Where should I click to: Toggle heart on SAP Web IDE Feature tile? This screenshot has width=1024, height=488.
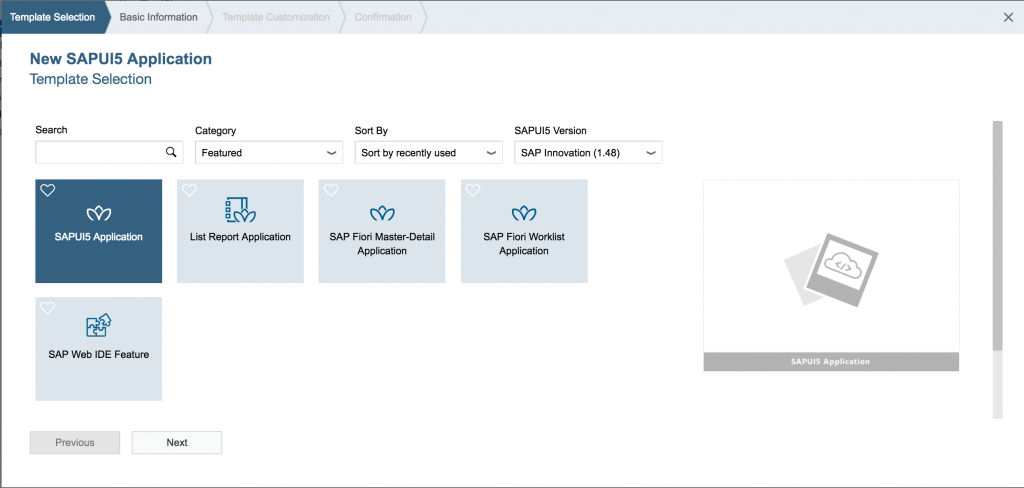pos(48,308)
